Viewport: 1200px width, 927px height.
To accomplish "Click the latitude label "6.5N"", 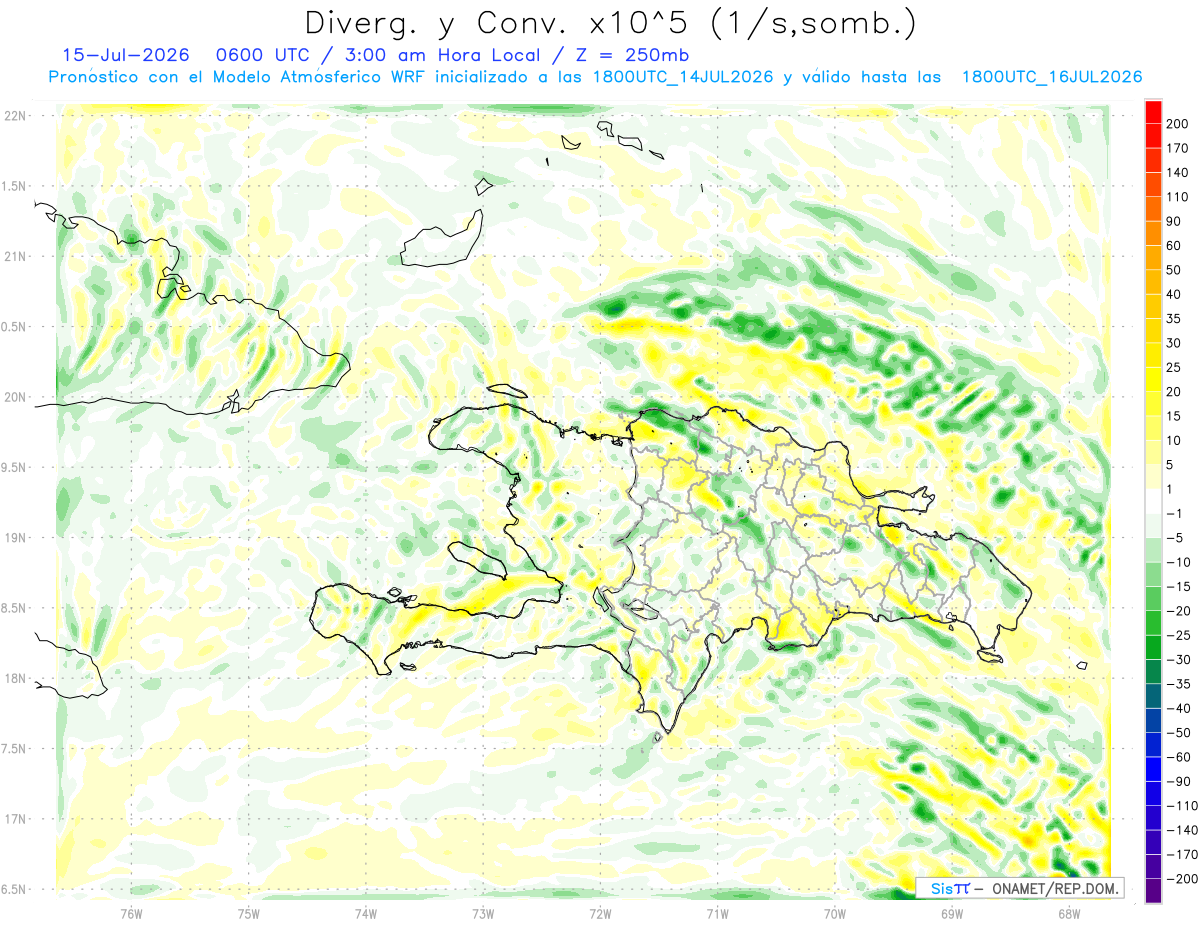I will 15,889.
